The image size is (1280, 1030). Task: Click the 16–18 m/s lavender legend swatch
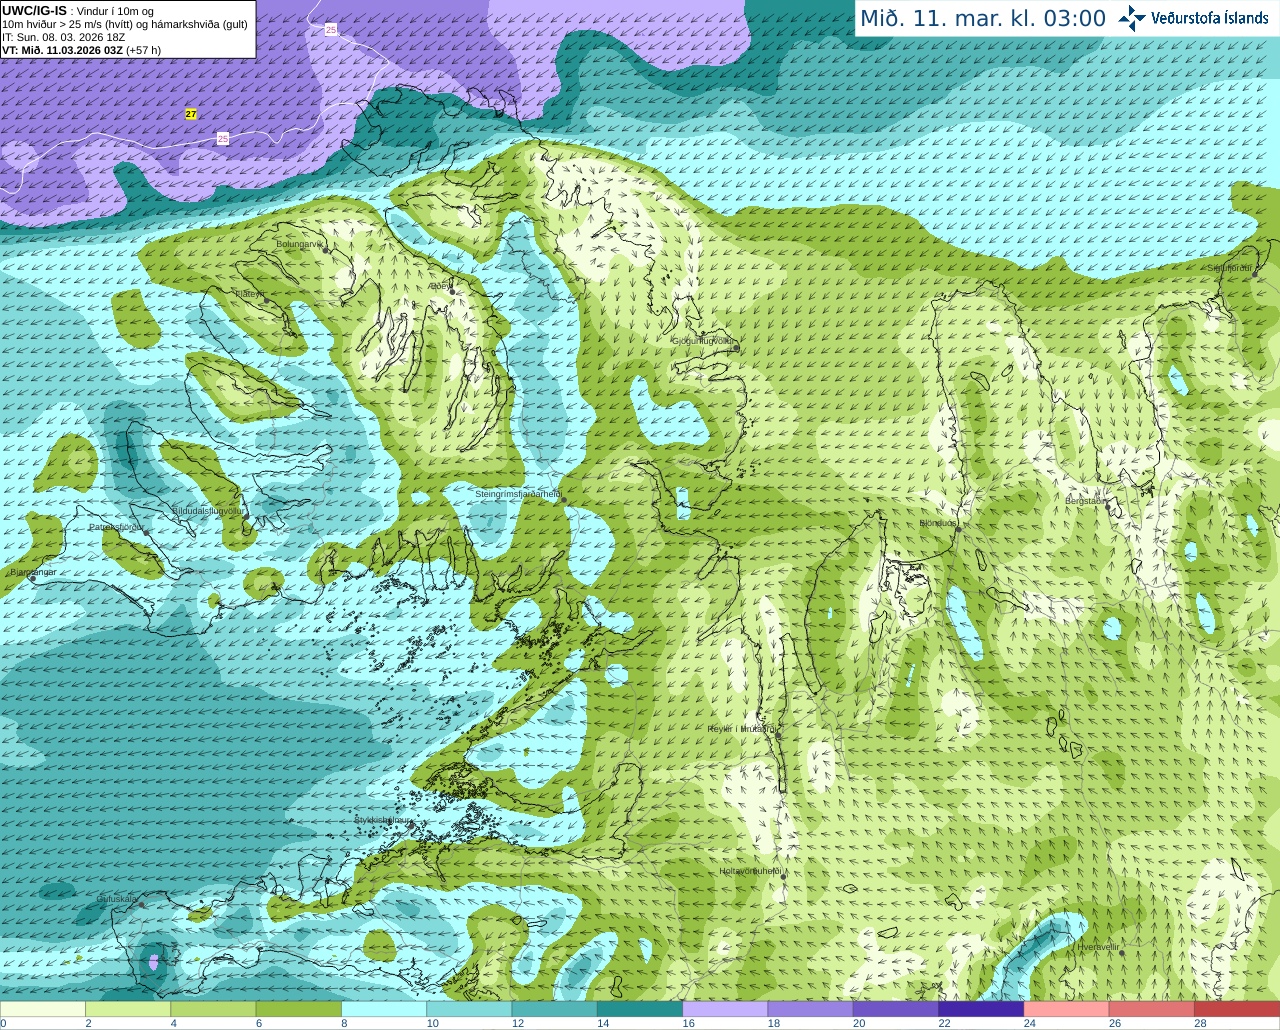point(725,1009)
